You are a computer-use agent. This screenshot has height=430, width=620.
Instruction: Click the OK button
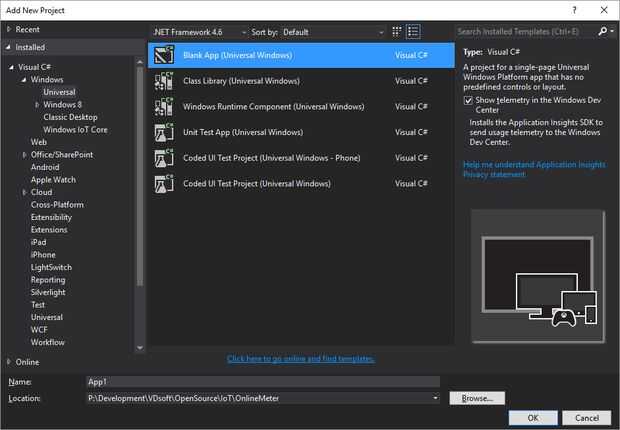click(533, 418)
